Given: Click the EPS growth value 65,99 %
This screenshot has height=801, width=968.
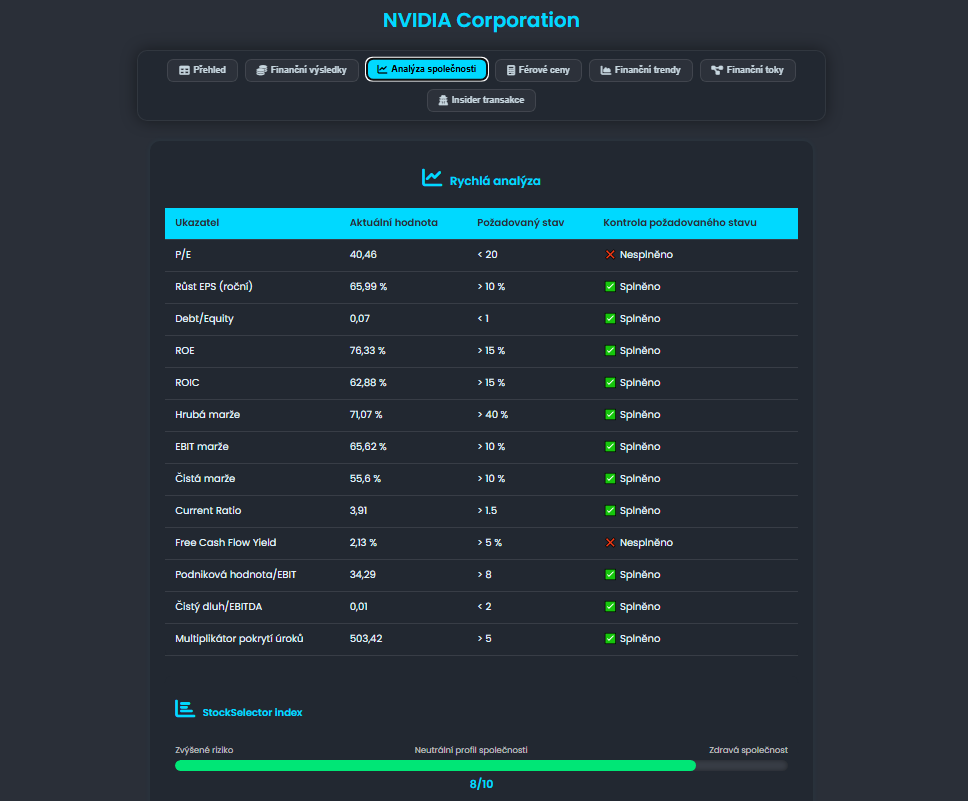Looking at the screenshot, I should [x=369, y=287].
